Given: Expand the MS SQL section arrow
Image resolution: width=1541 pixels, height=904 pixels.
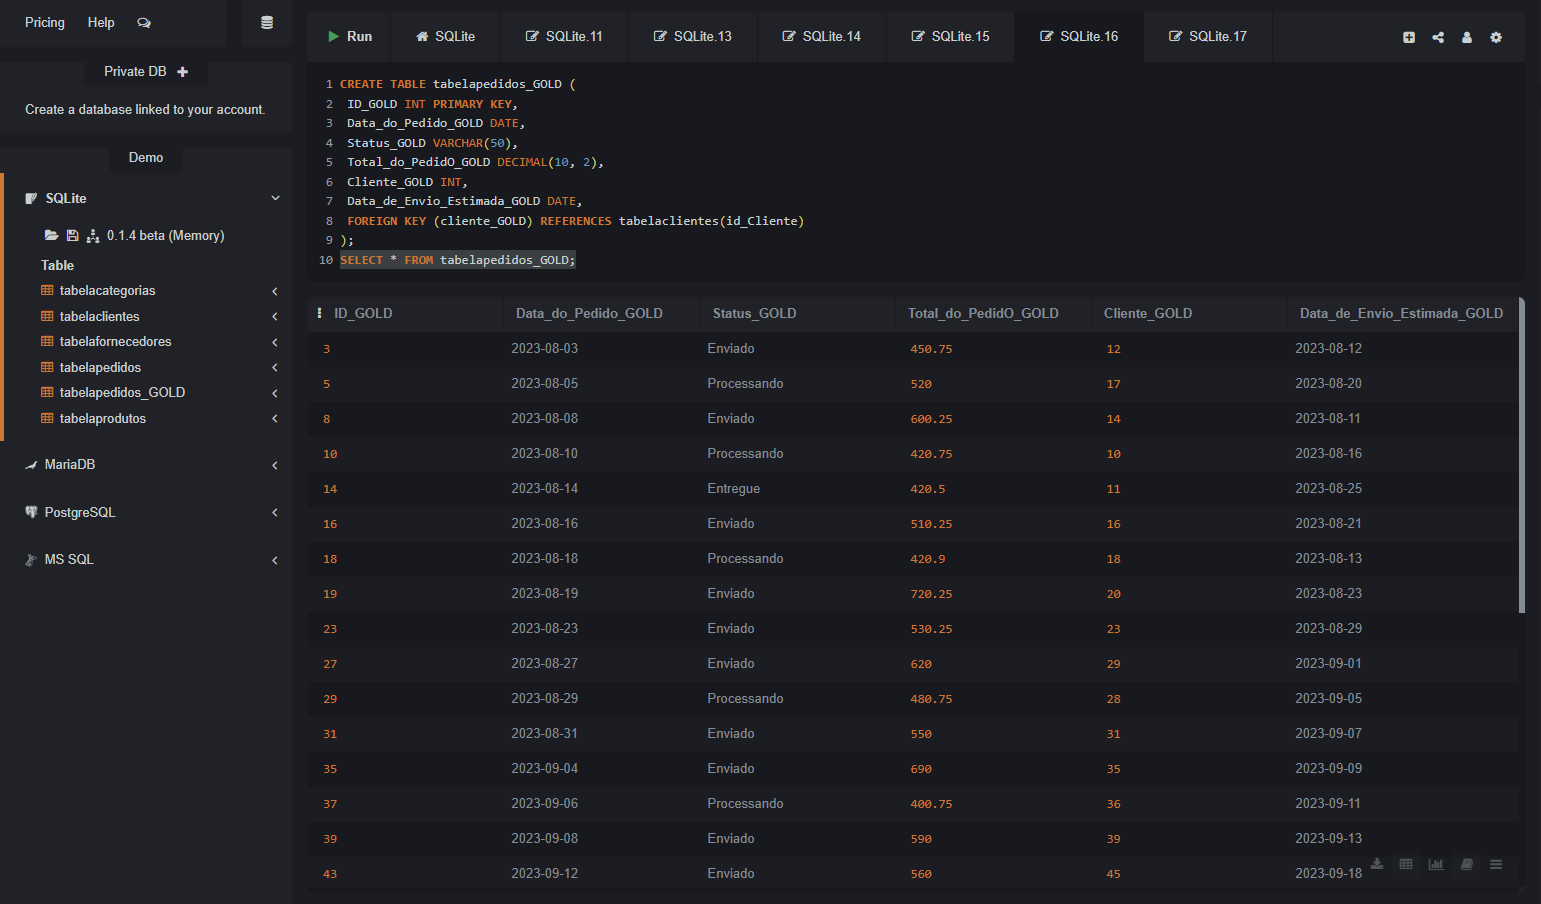Looking at the screenshot, I should (275, 560).
